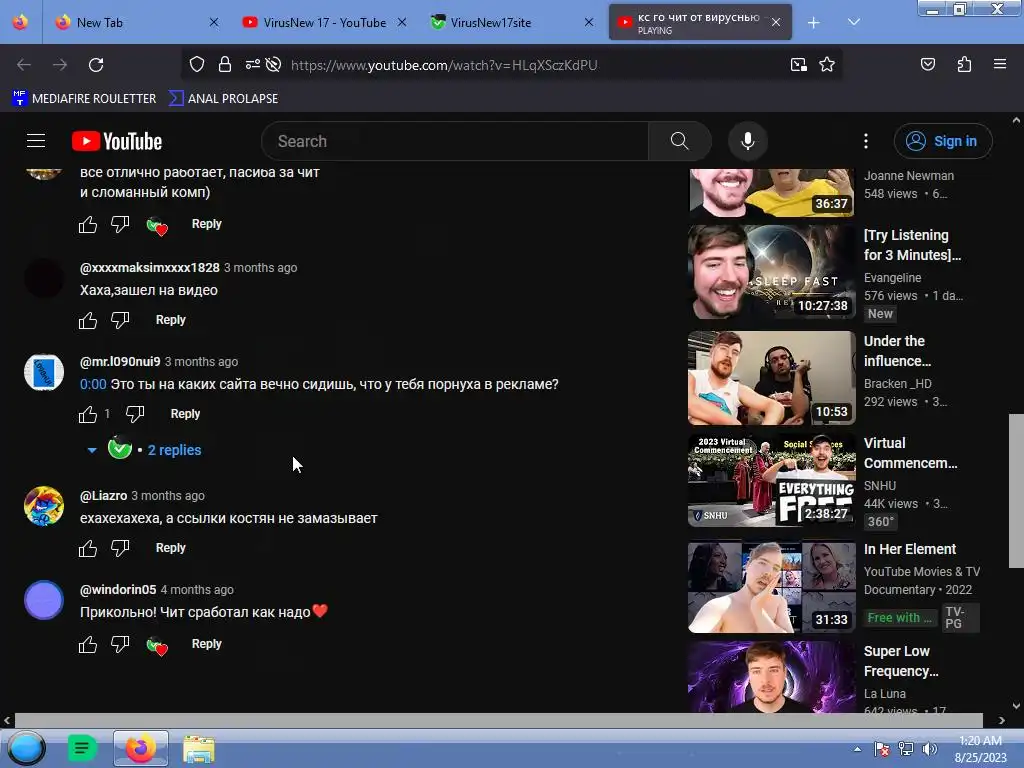
Task: Bookmark this page with the star
Action: pyautogui.click(x=827, y=64)
